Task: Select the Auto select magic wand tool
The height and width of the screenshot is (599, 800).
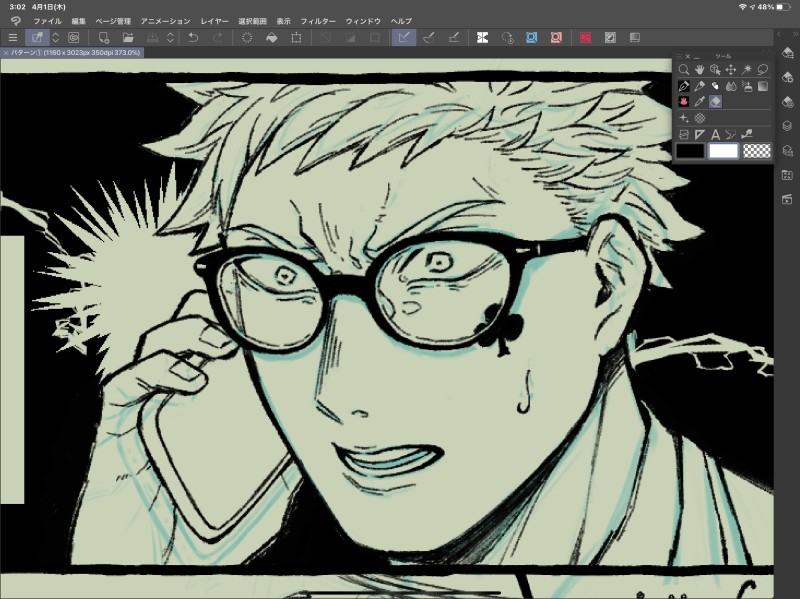Action: click(747, 70)
